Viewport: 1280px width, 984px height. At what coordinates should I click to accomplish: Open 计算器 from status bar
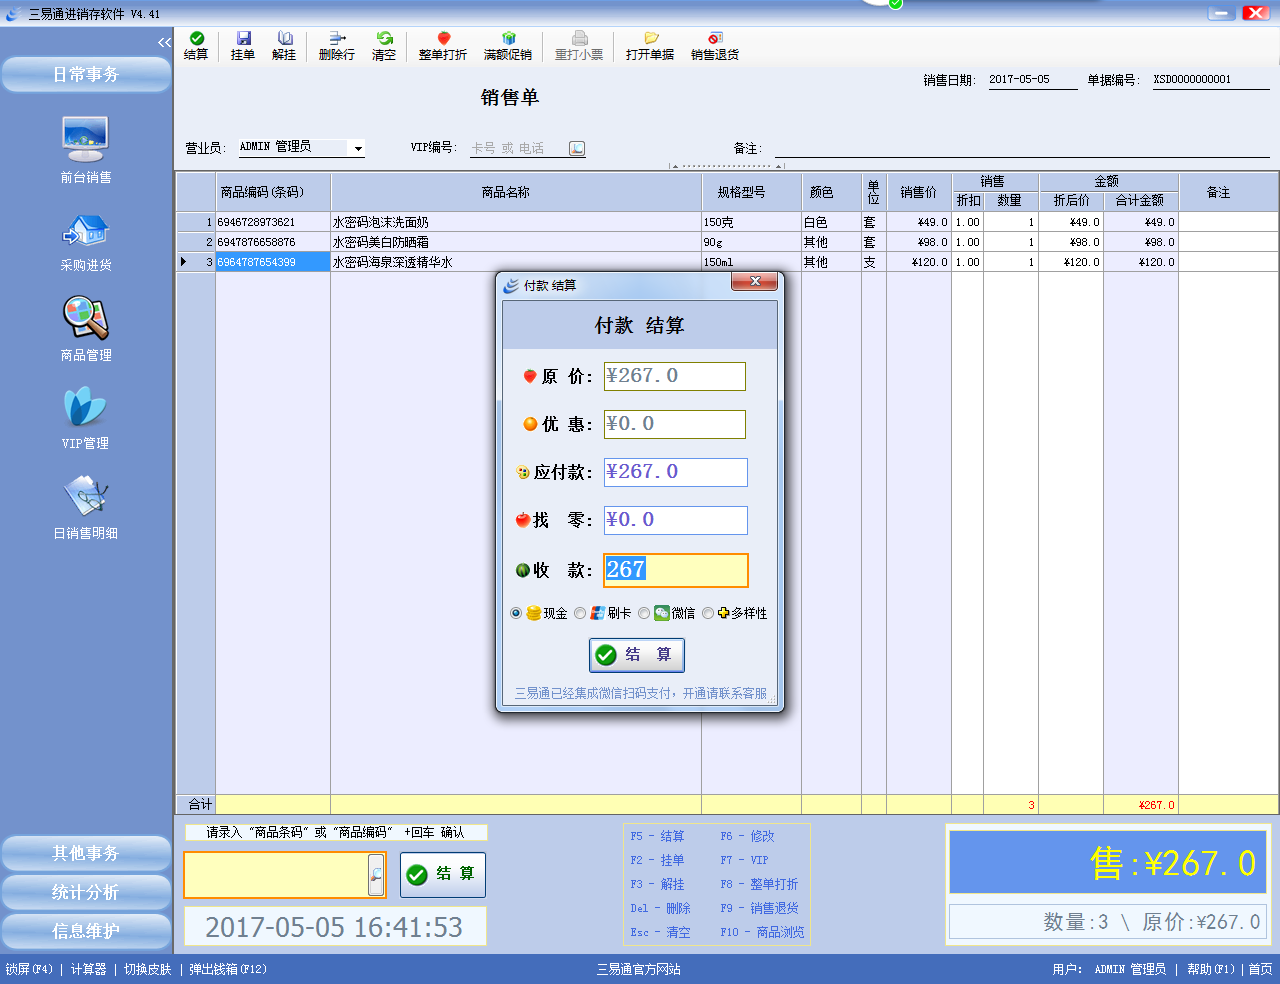[88, 969]
